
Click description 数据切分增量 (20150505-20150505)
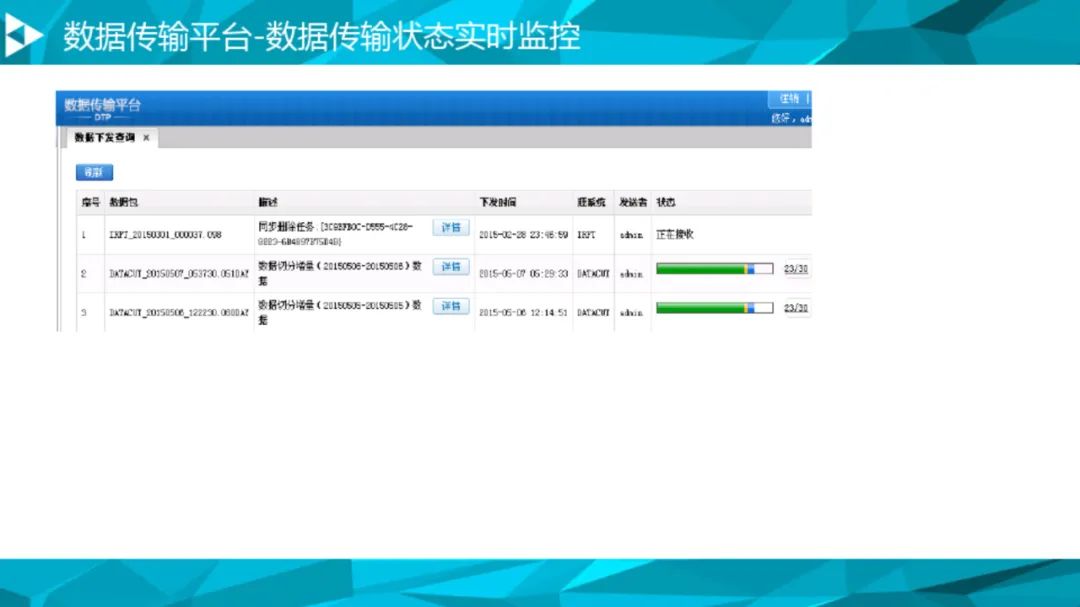click(x=340, y=312)
